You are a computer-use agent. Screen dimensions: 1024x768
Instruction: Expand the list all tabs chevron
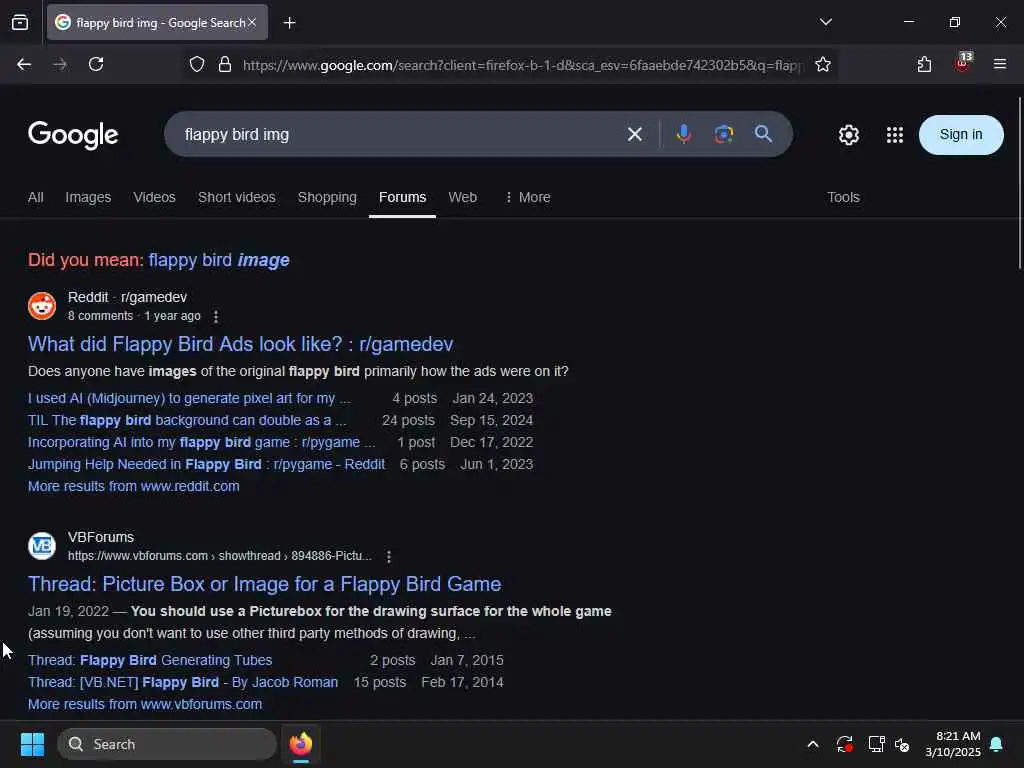825,22
